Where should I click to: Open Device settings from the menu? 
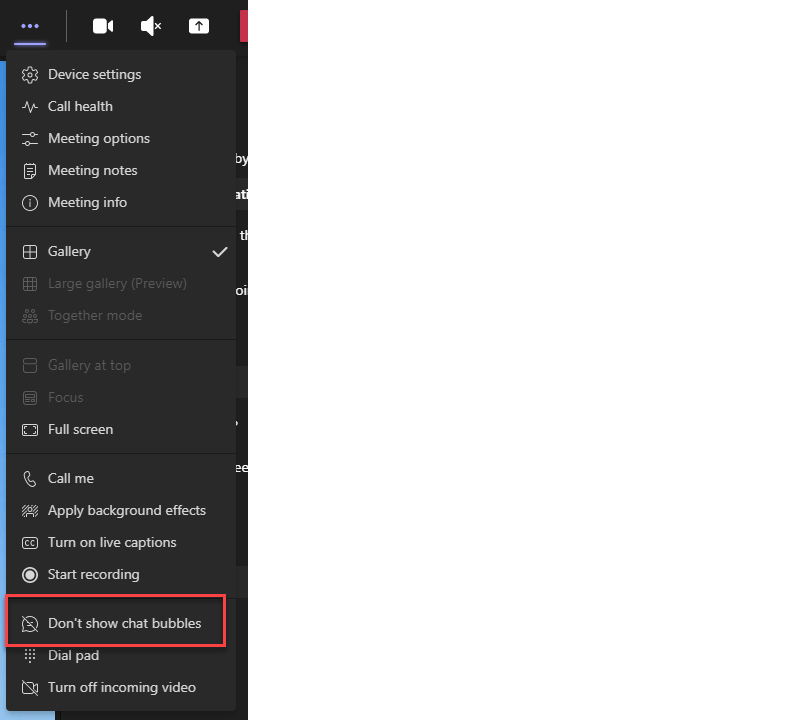(x=94, y=74)
